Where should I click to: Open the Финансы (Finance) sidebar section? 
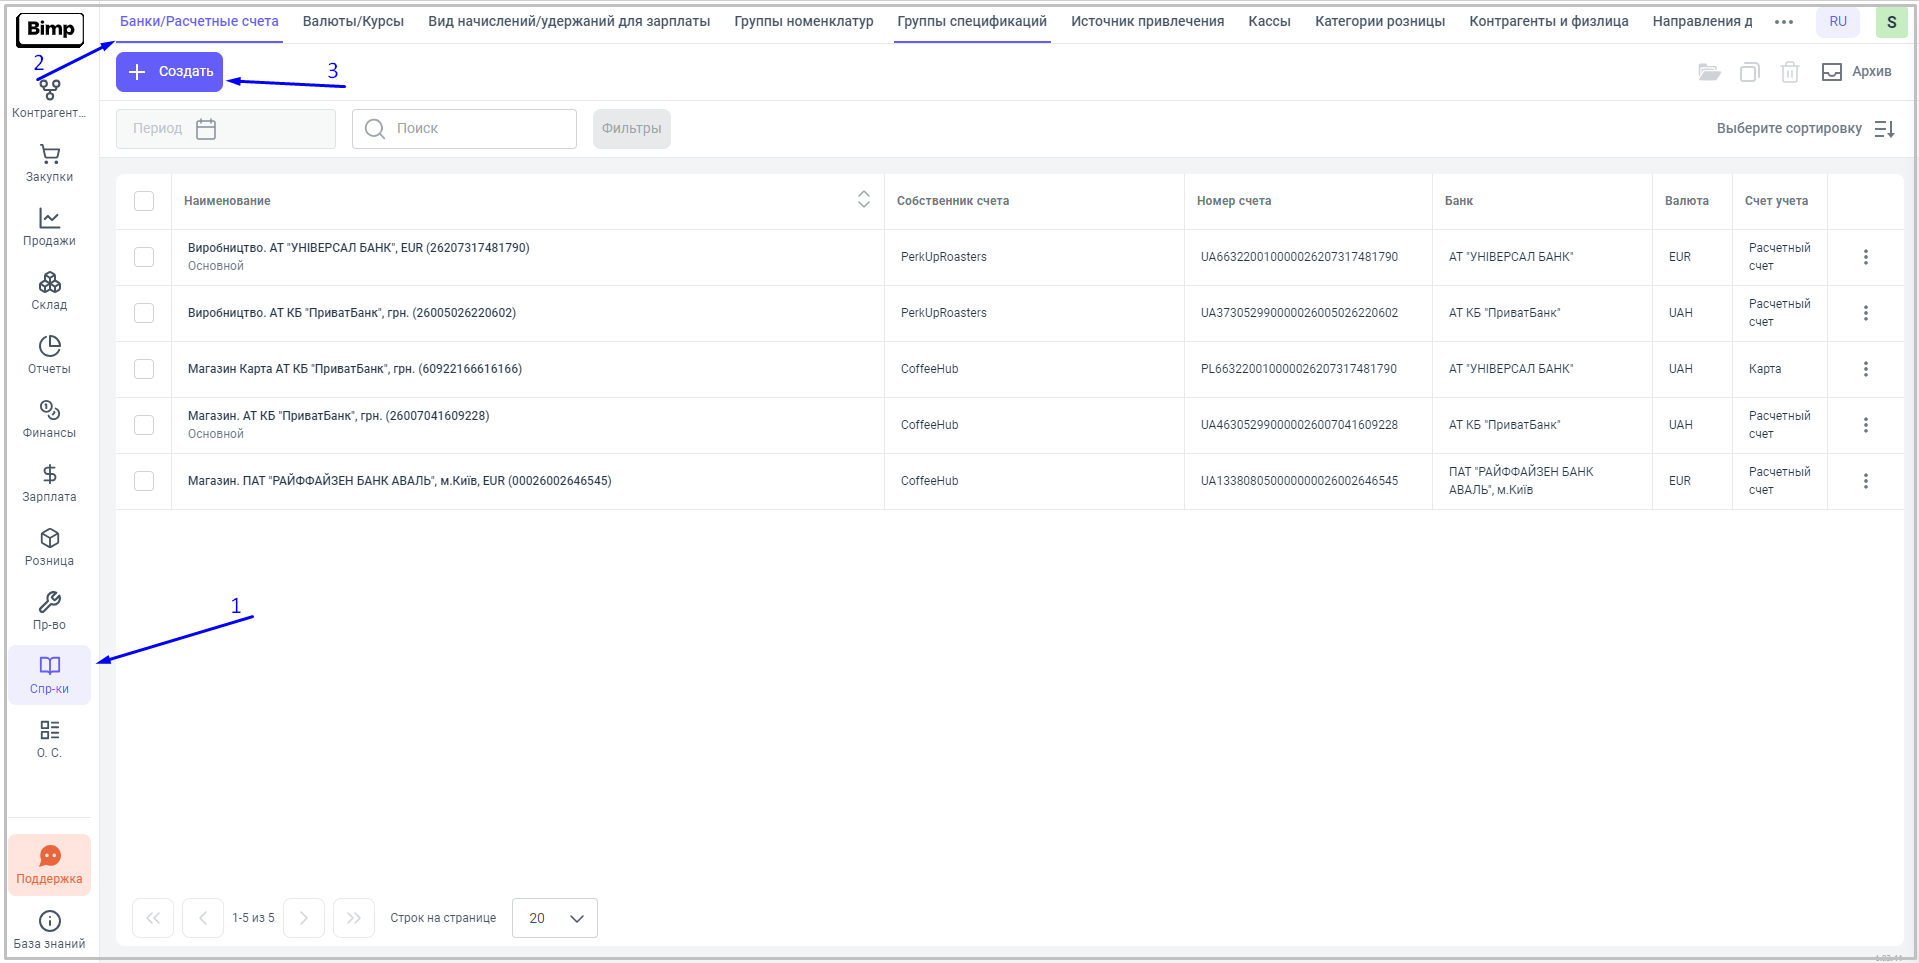coord(49,419)
